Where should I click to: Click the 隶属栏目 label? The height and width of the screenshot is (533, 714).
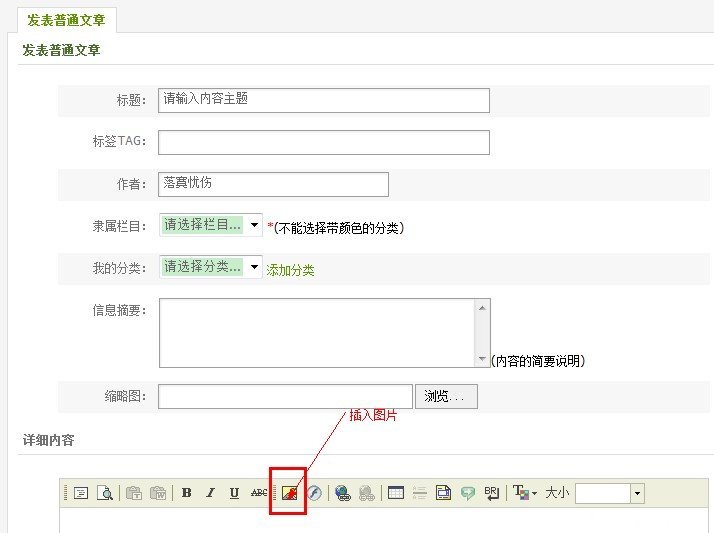119,226
